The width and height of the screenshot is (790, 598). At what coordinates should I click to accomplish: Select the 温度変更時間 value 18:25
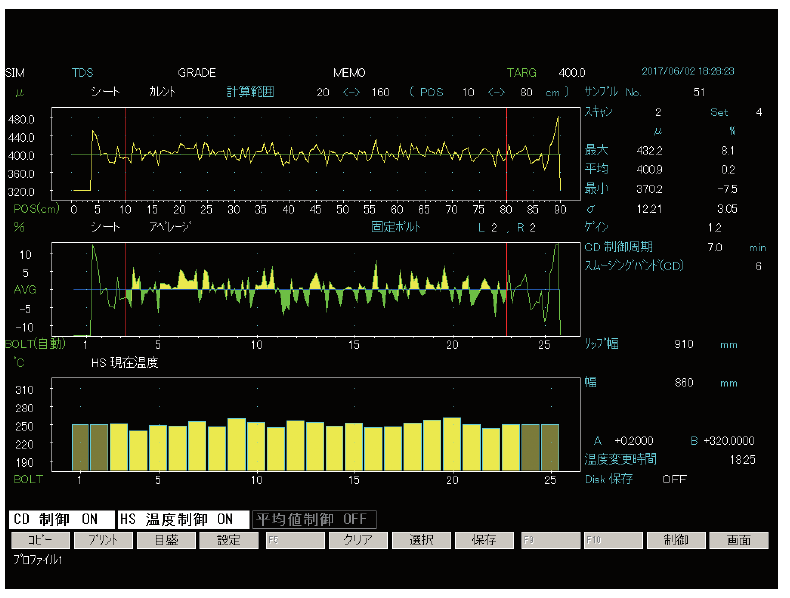[x=742, y=459]
